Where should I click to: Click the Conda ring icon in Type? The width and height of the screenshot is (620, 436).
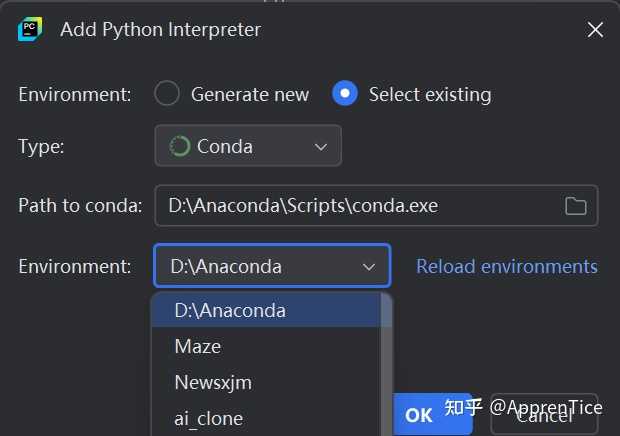coord(180,146)
